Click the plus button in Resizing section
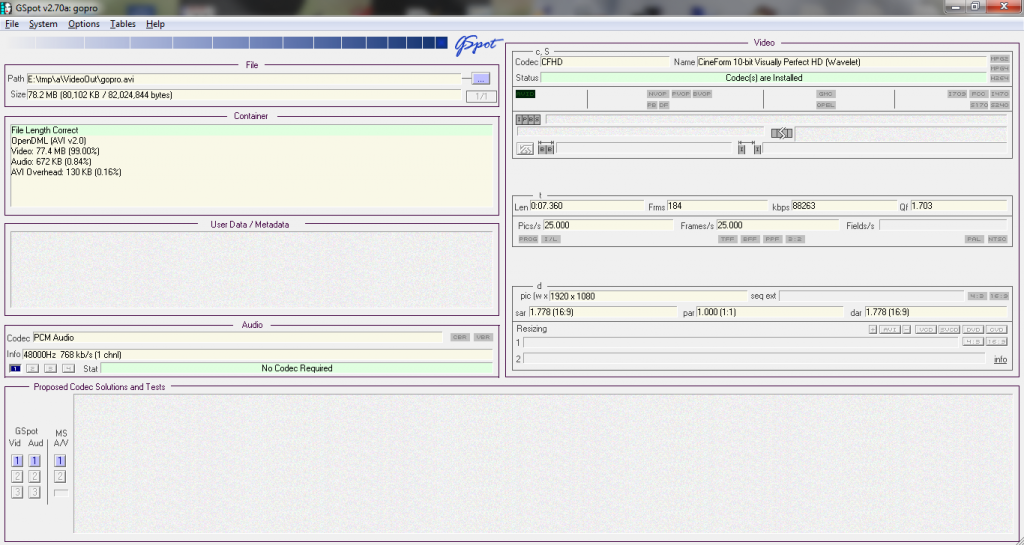Screen dimensions: 1024x545 (872, 329)
